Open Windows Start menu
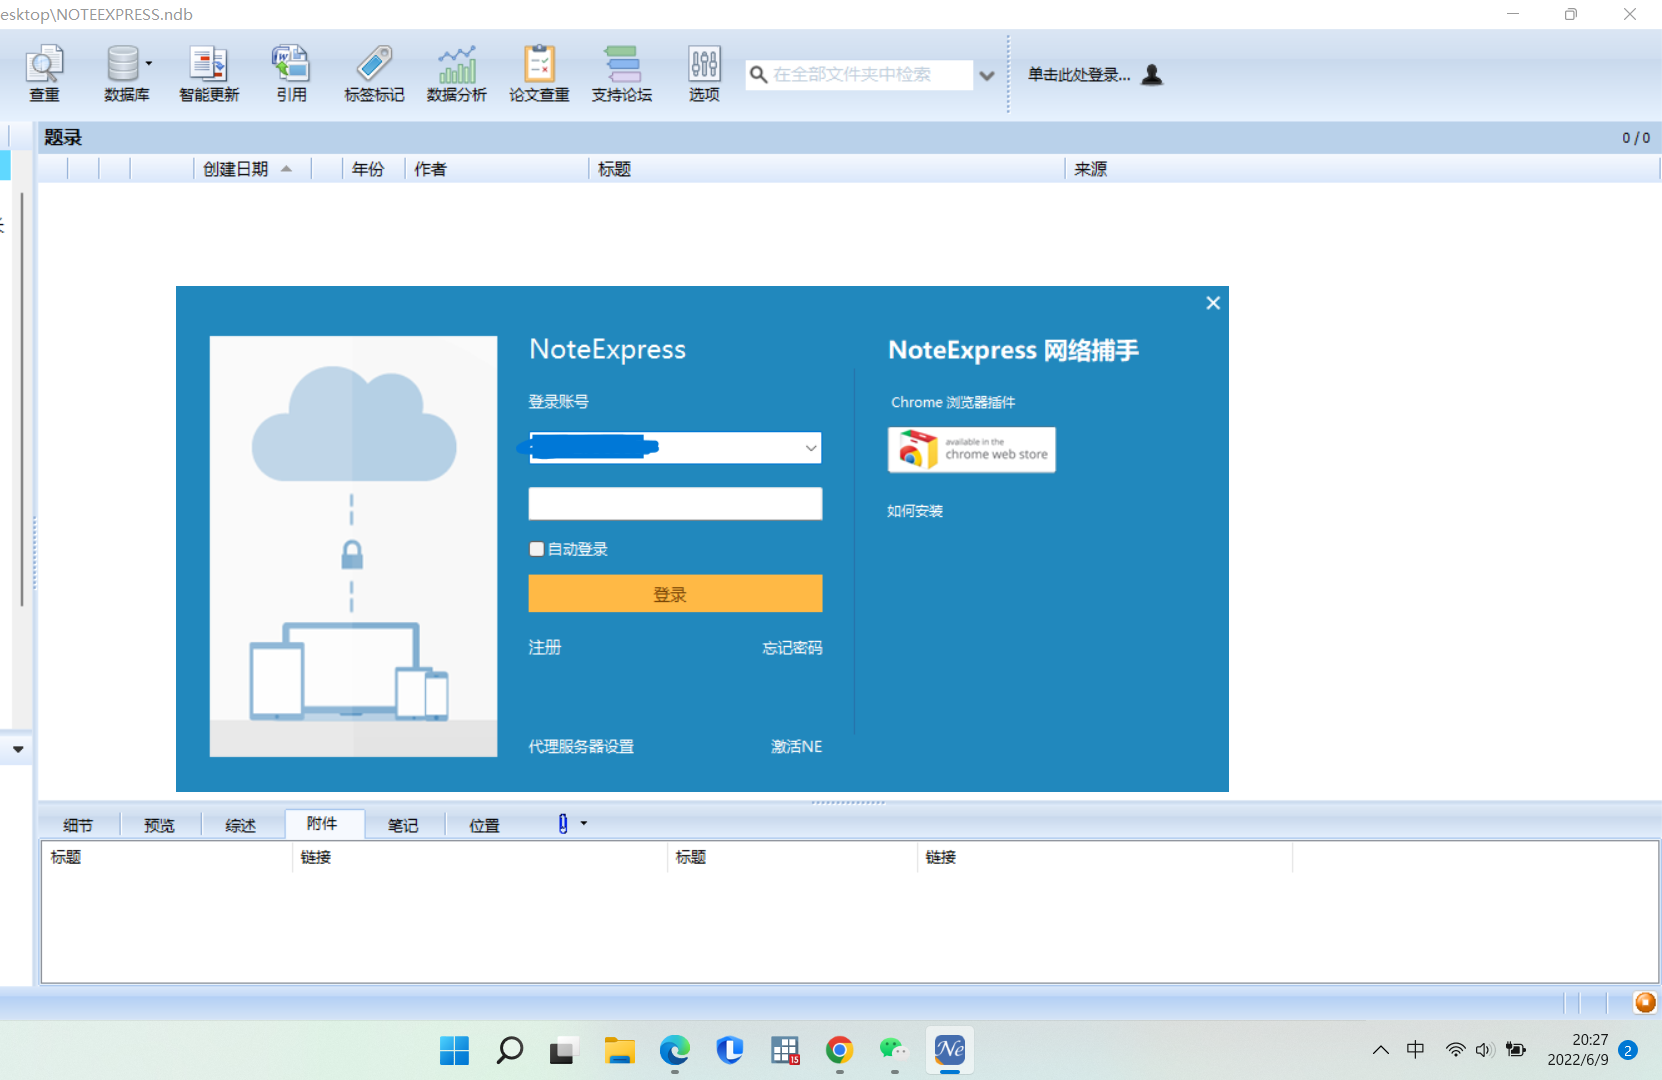 [454, 1050]
